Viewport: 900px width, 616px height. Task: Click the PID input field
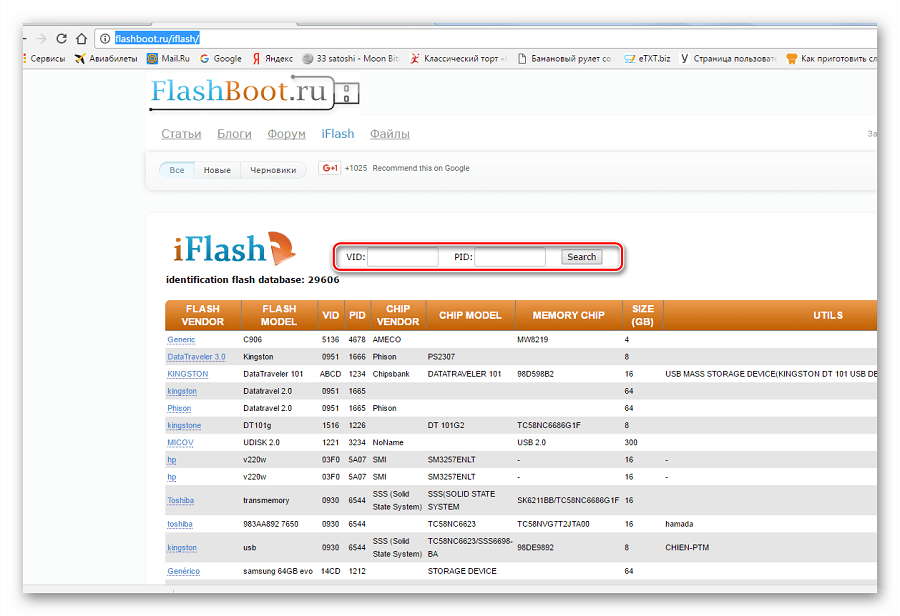click(509, 258)
